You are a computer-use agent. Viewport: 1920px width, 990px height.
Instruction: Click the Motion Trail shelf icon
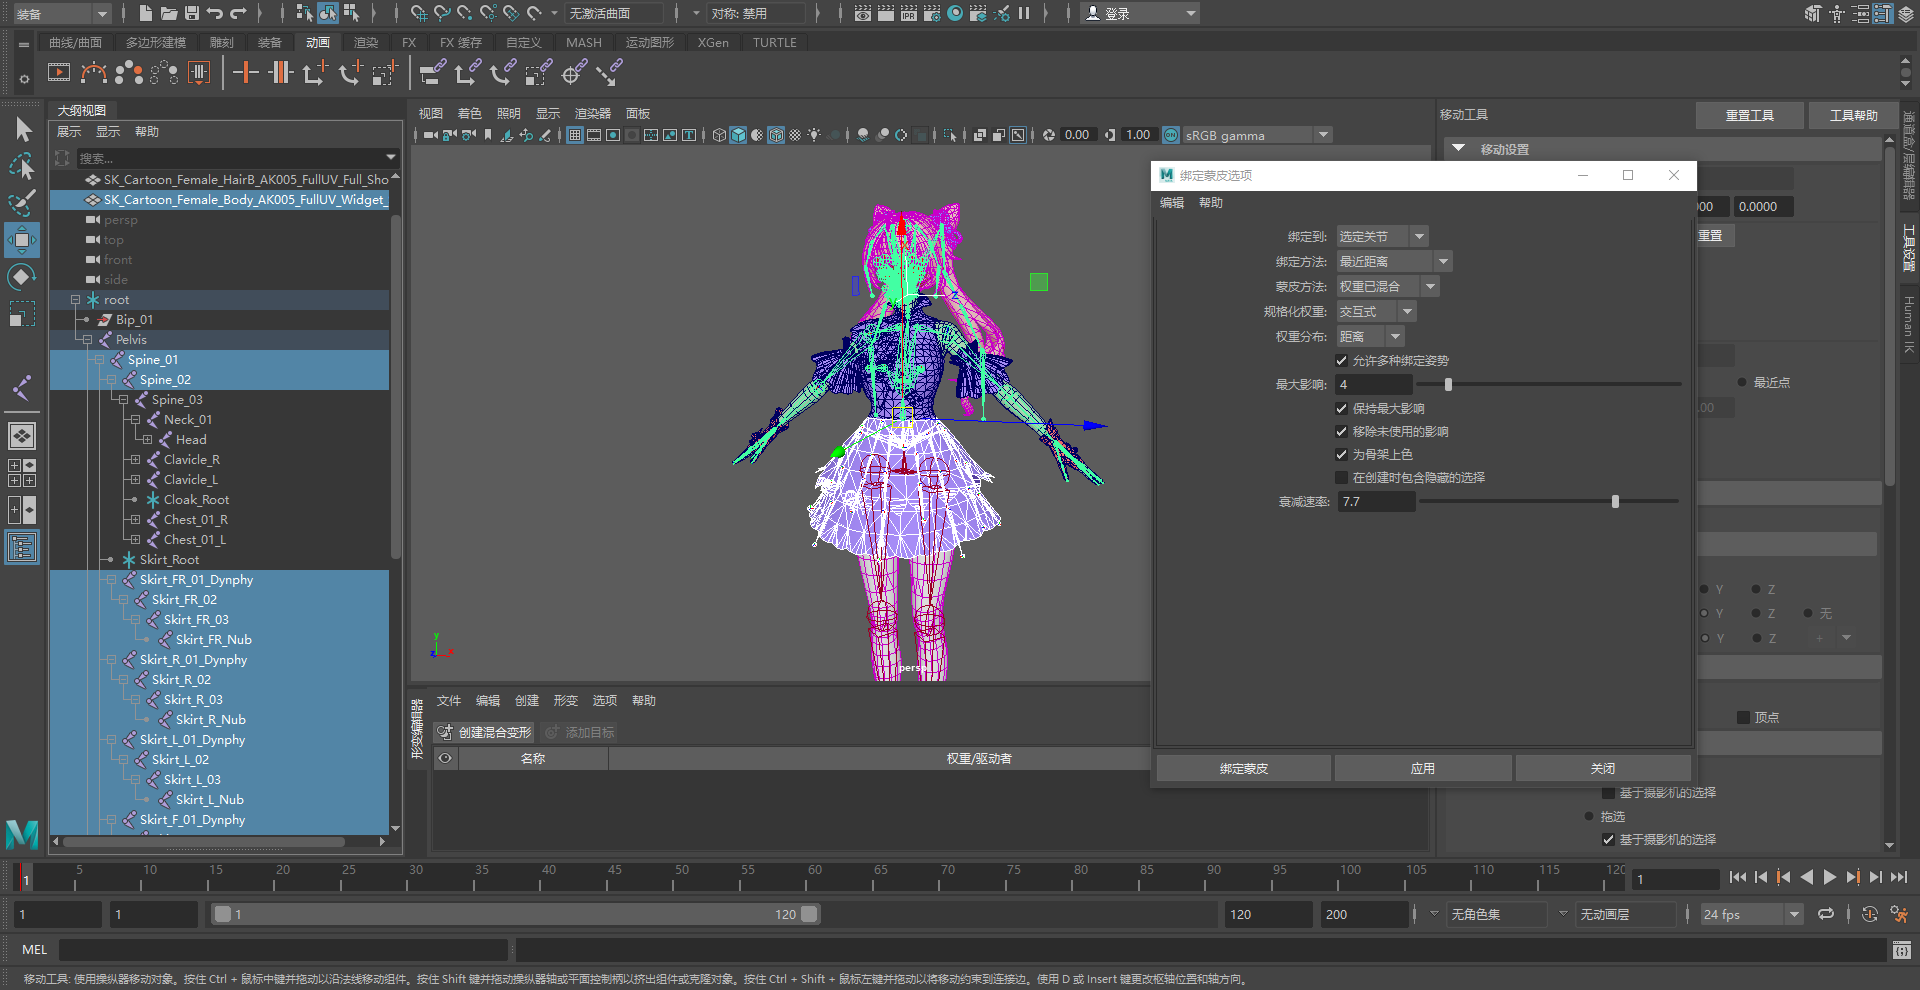pyautogui.click(x=94, y=73)
